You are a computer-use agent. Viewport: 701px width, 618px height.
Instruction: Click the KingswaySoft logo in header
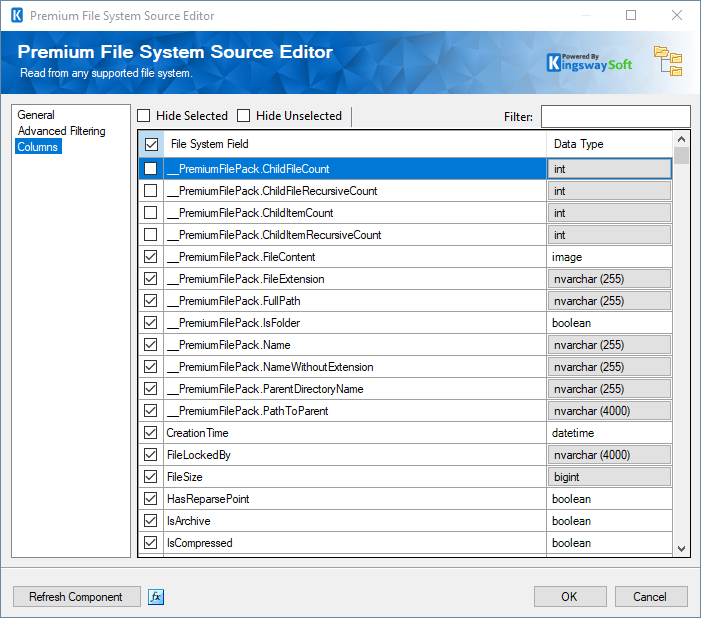point(589,63)
